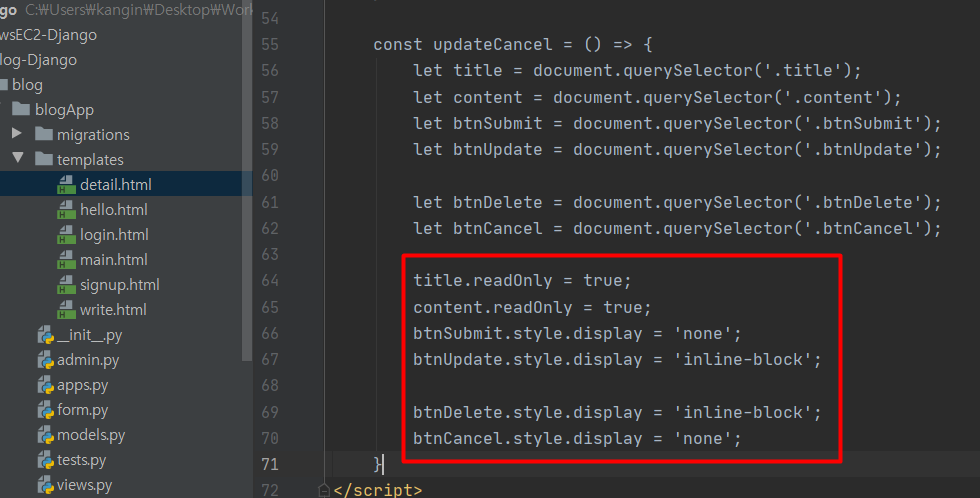Click the migrations folder icon
This screenshot has width=980, height=498.
[x=44, y=134]
